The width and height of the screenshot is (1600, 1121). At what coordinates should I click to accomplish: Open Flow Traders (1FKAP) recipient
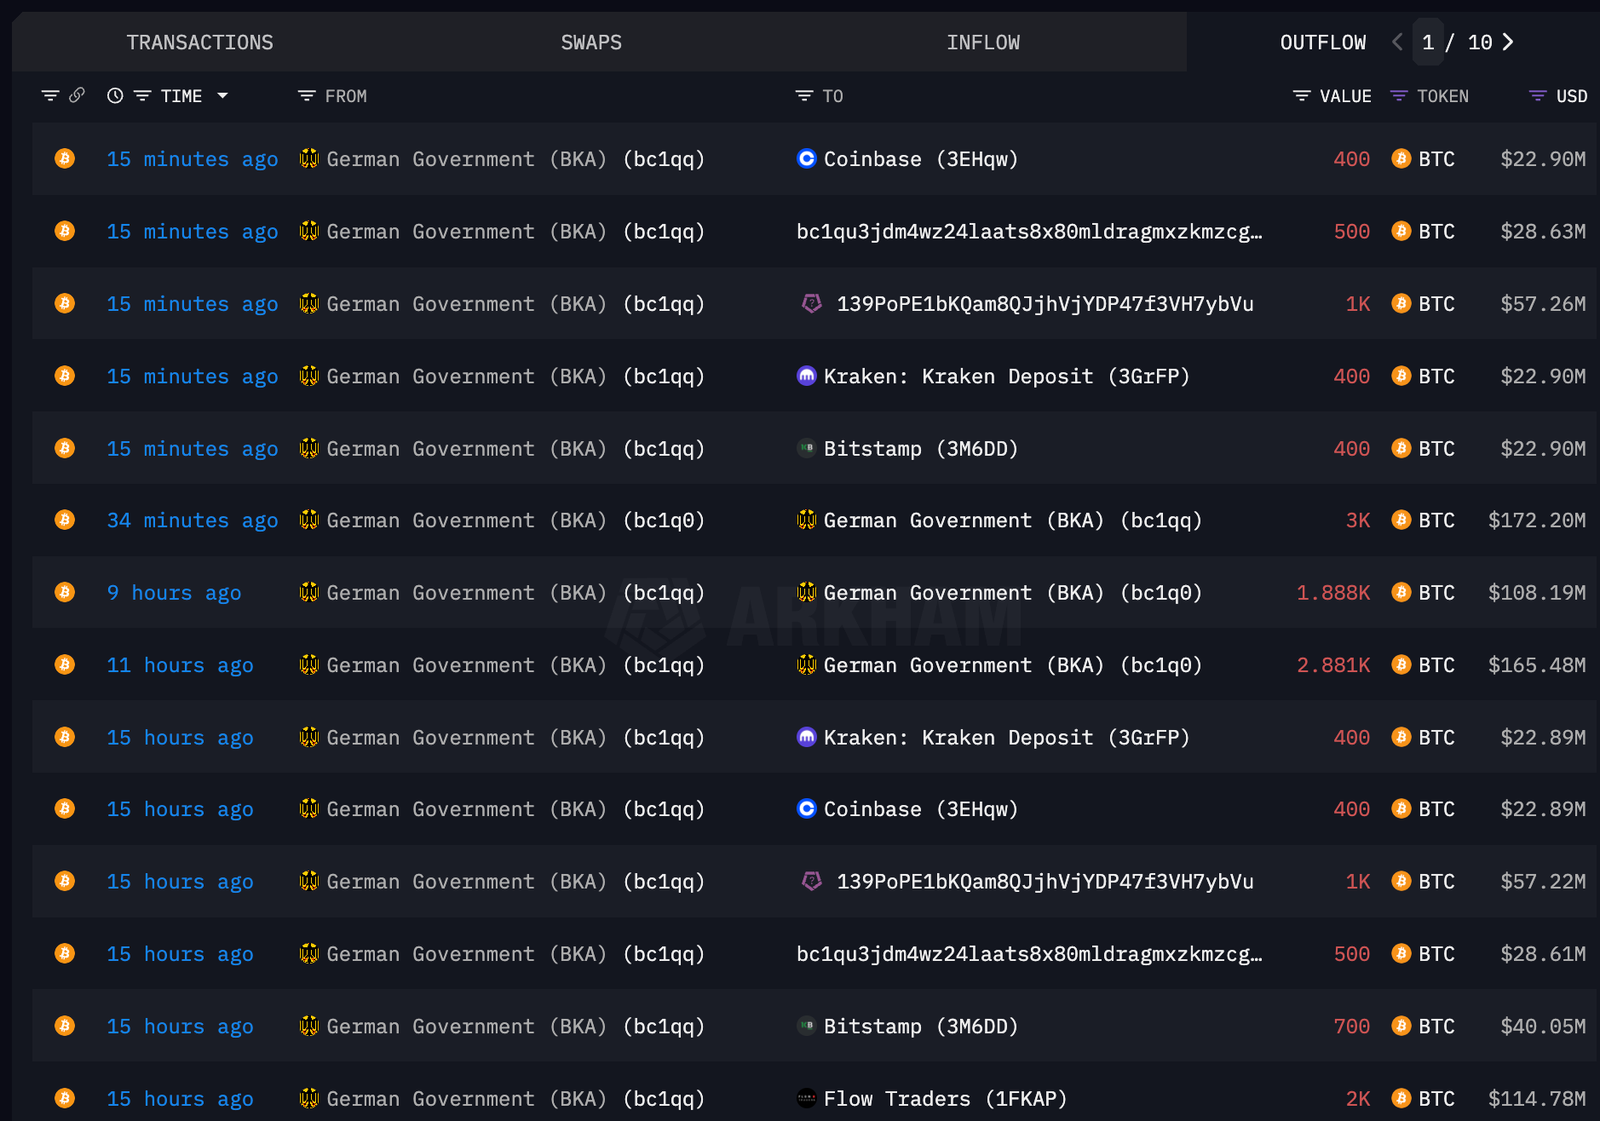(944, 1098)
